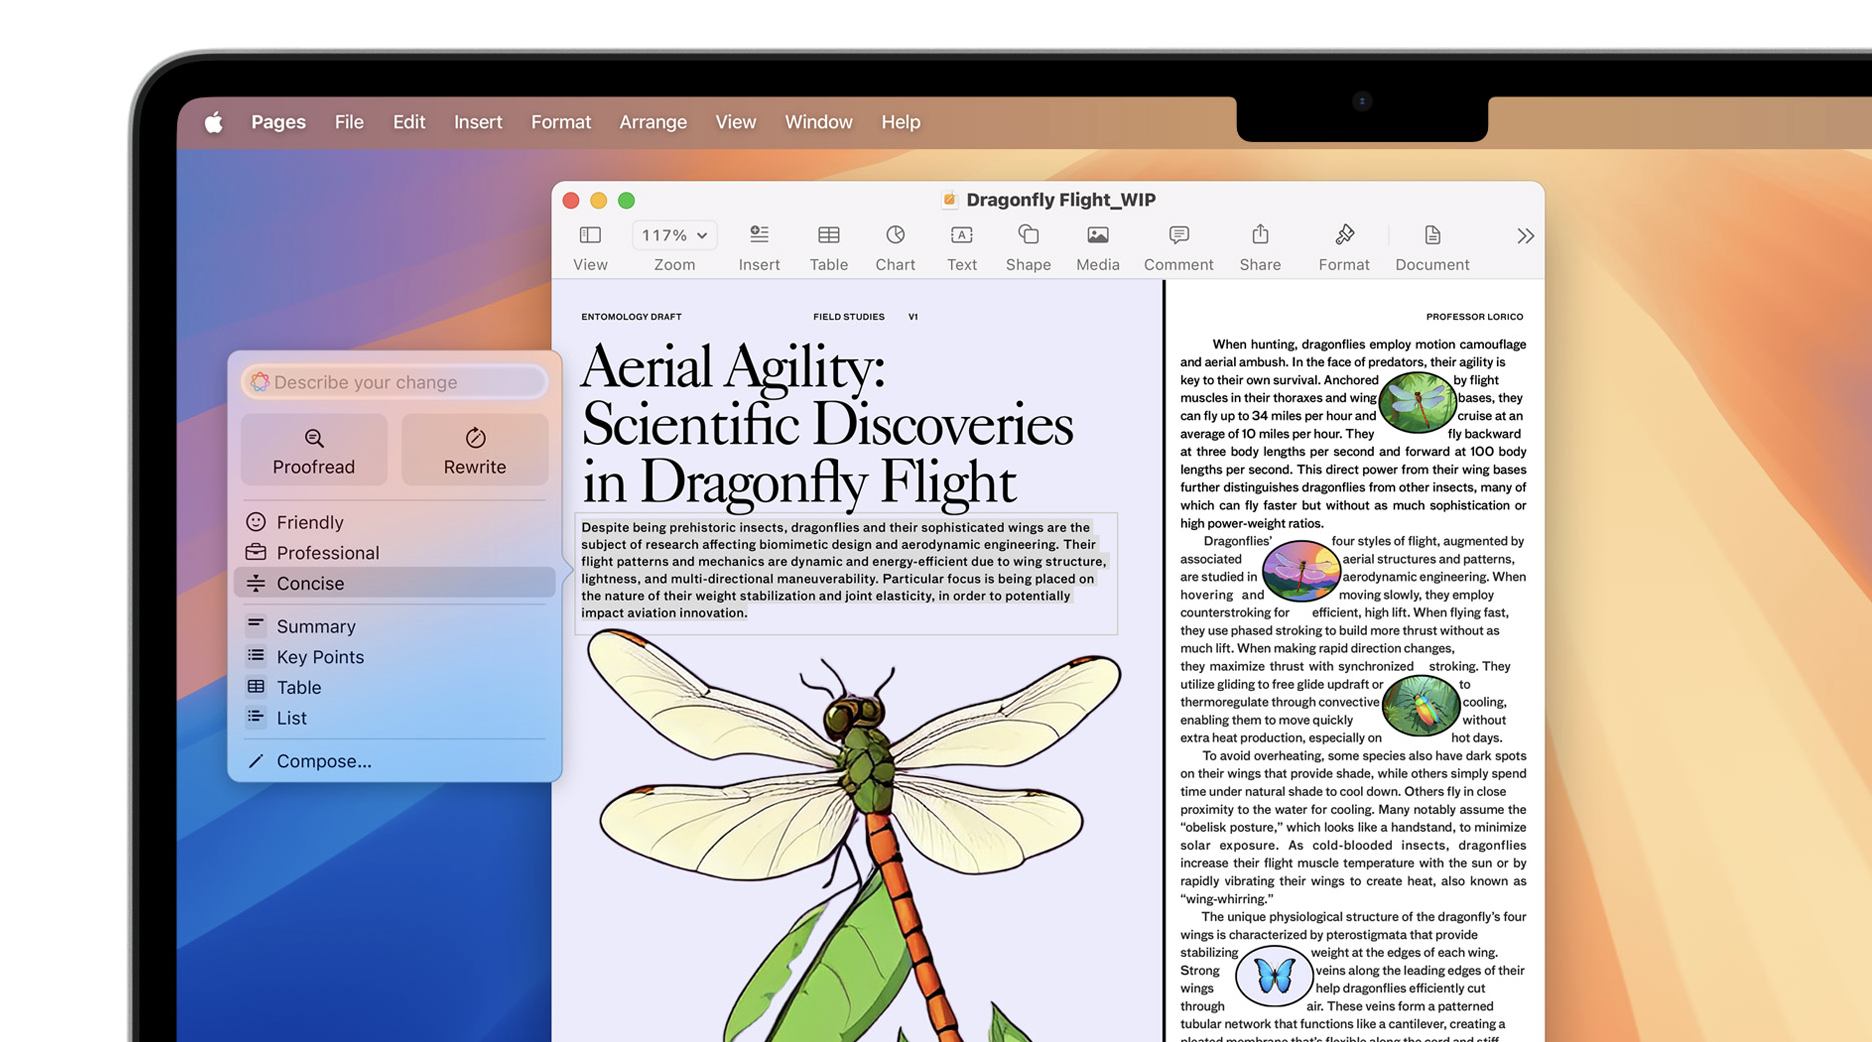This screenshot has height=1042, width=1872.
Task: Select the Key Points option
Action: click(x=394, y=657)
